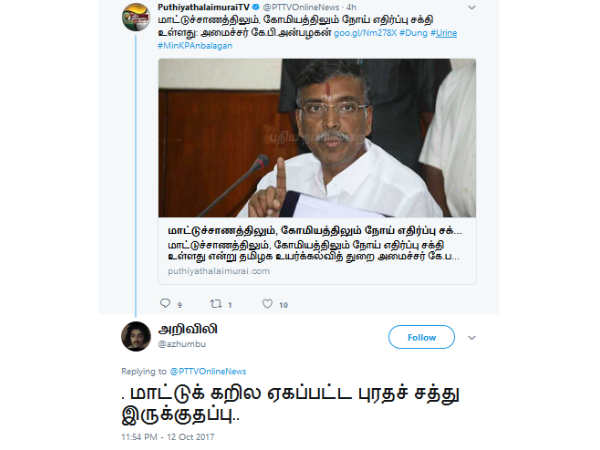This screenshot has width=600, height=450.
Task: Open the puthiyathalaimurai.com card domain
Action: tap(218, 271)
